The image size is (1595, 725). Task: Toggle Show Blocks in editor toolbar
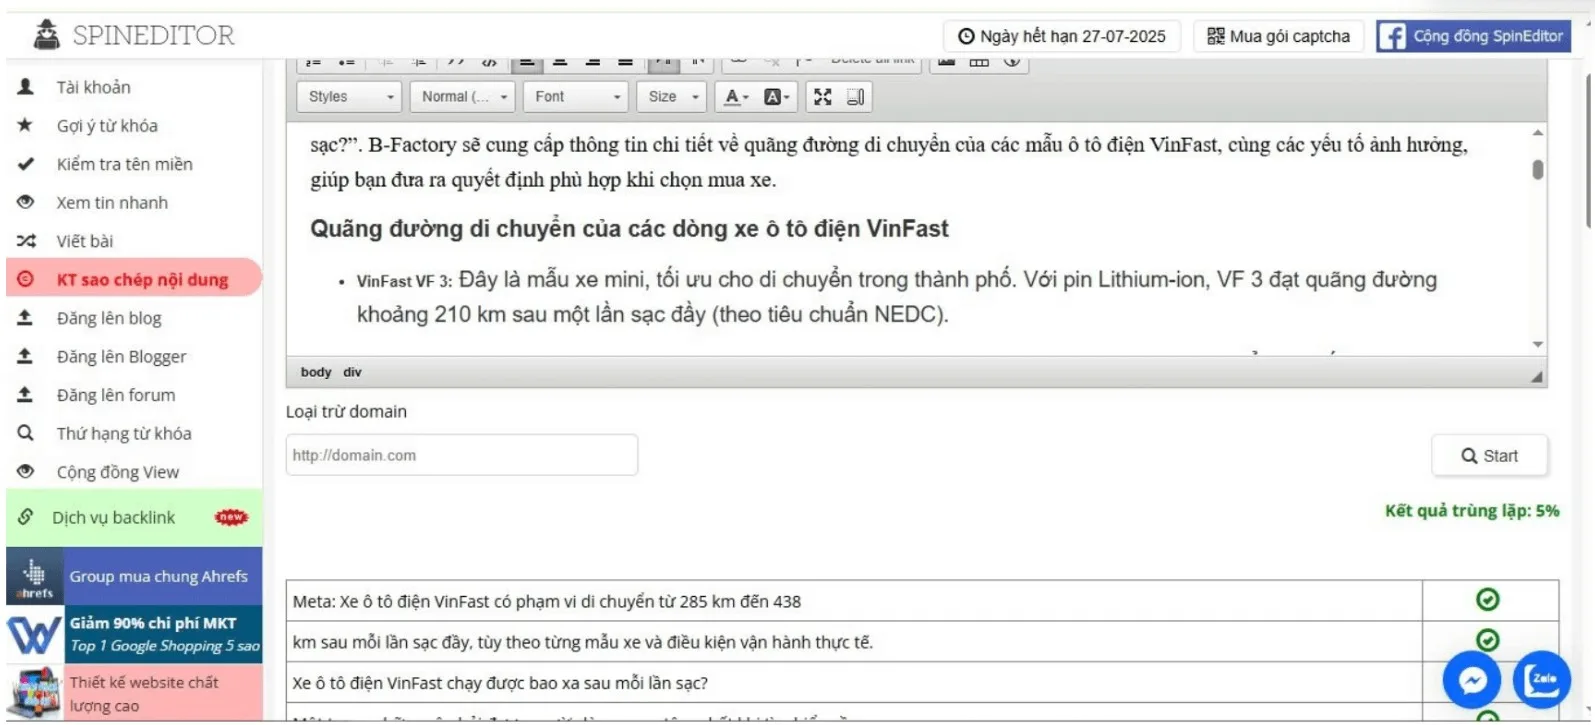[855, 97]
